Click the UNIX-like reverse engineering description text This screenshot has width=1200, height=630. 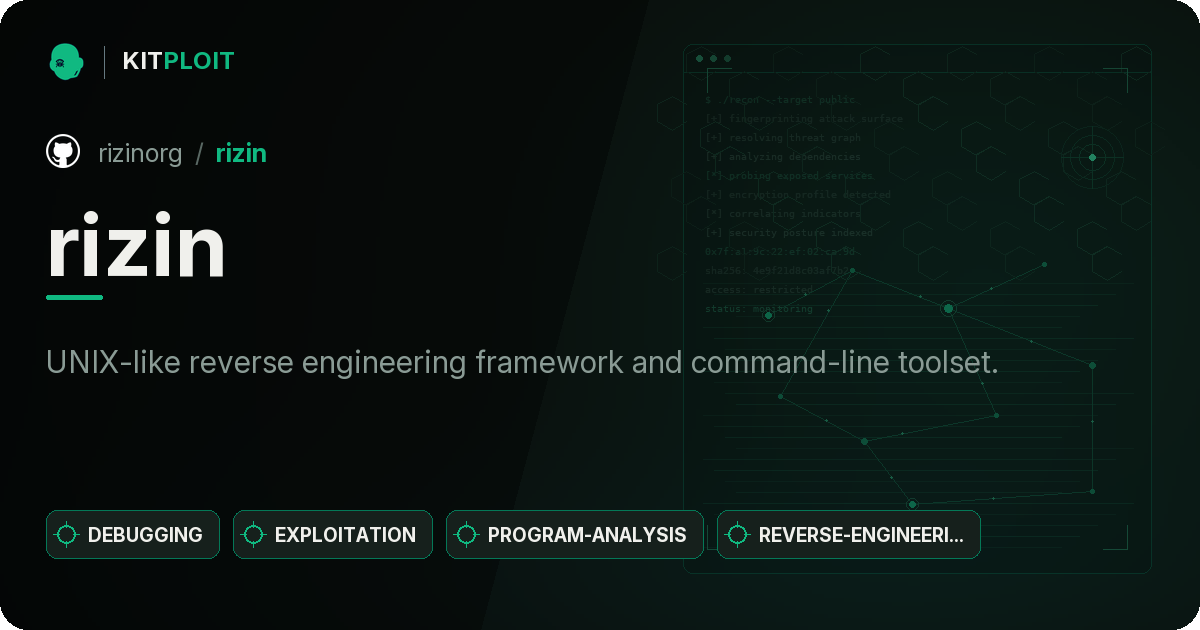[522, 362]
